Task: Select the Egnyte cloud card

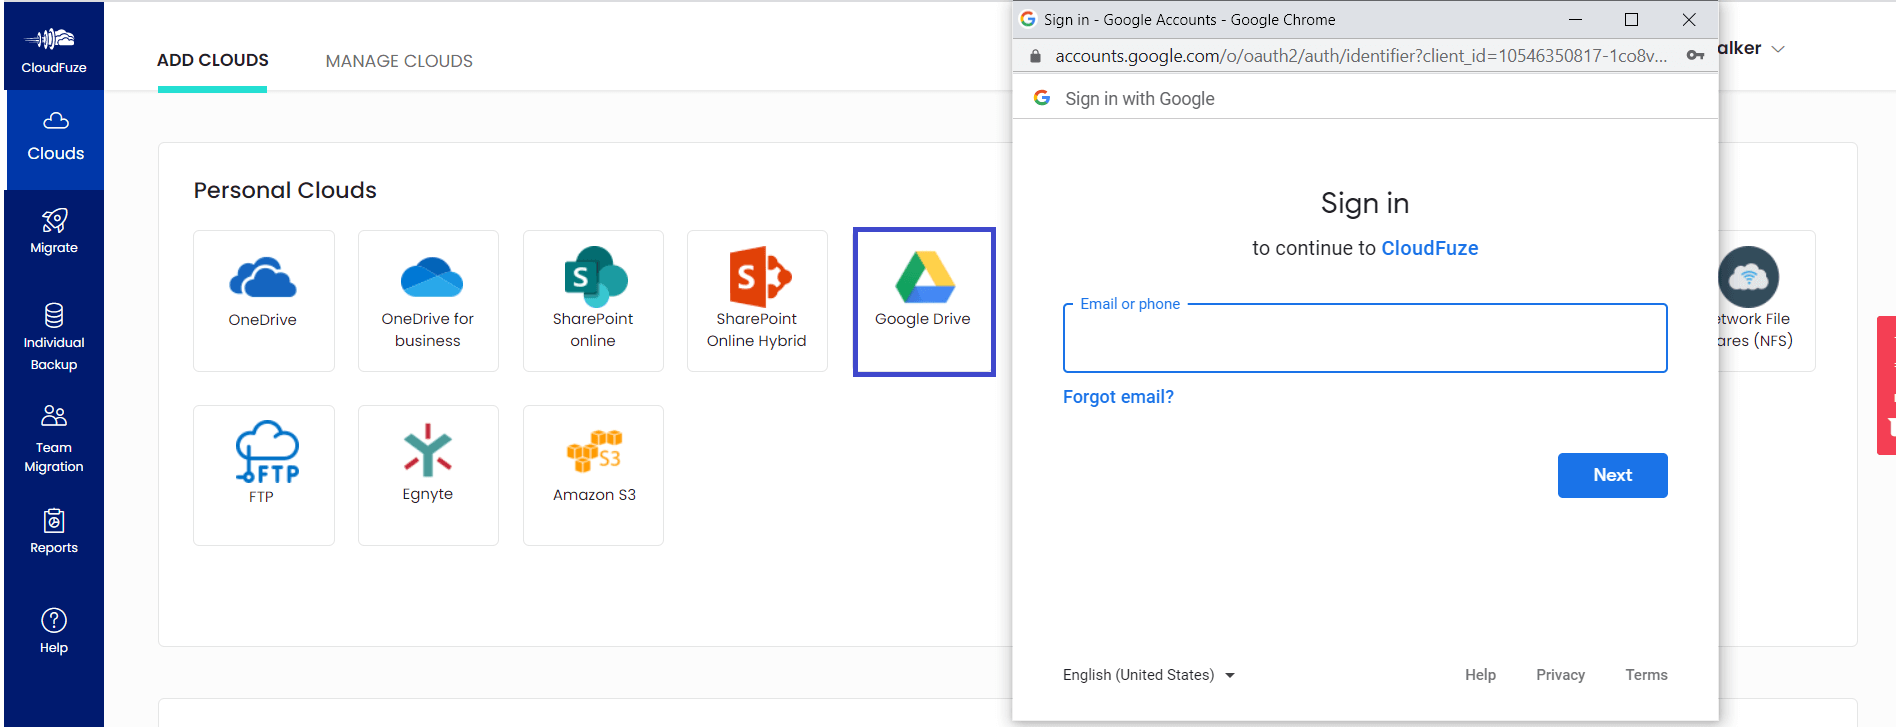Action: tap(428, 475)
